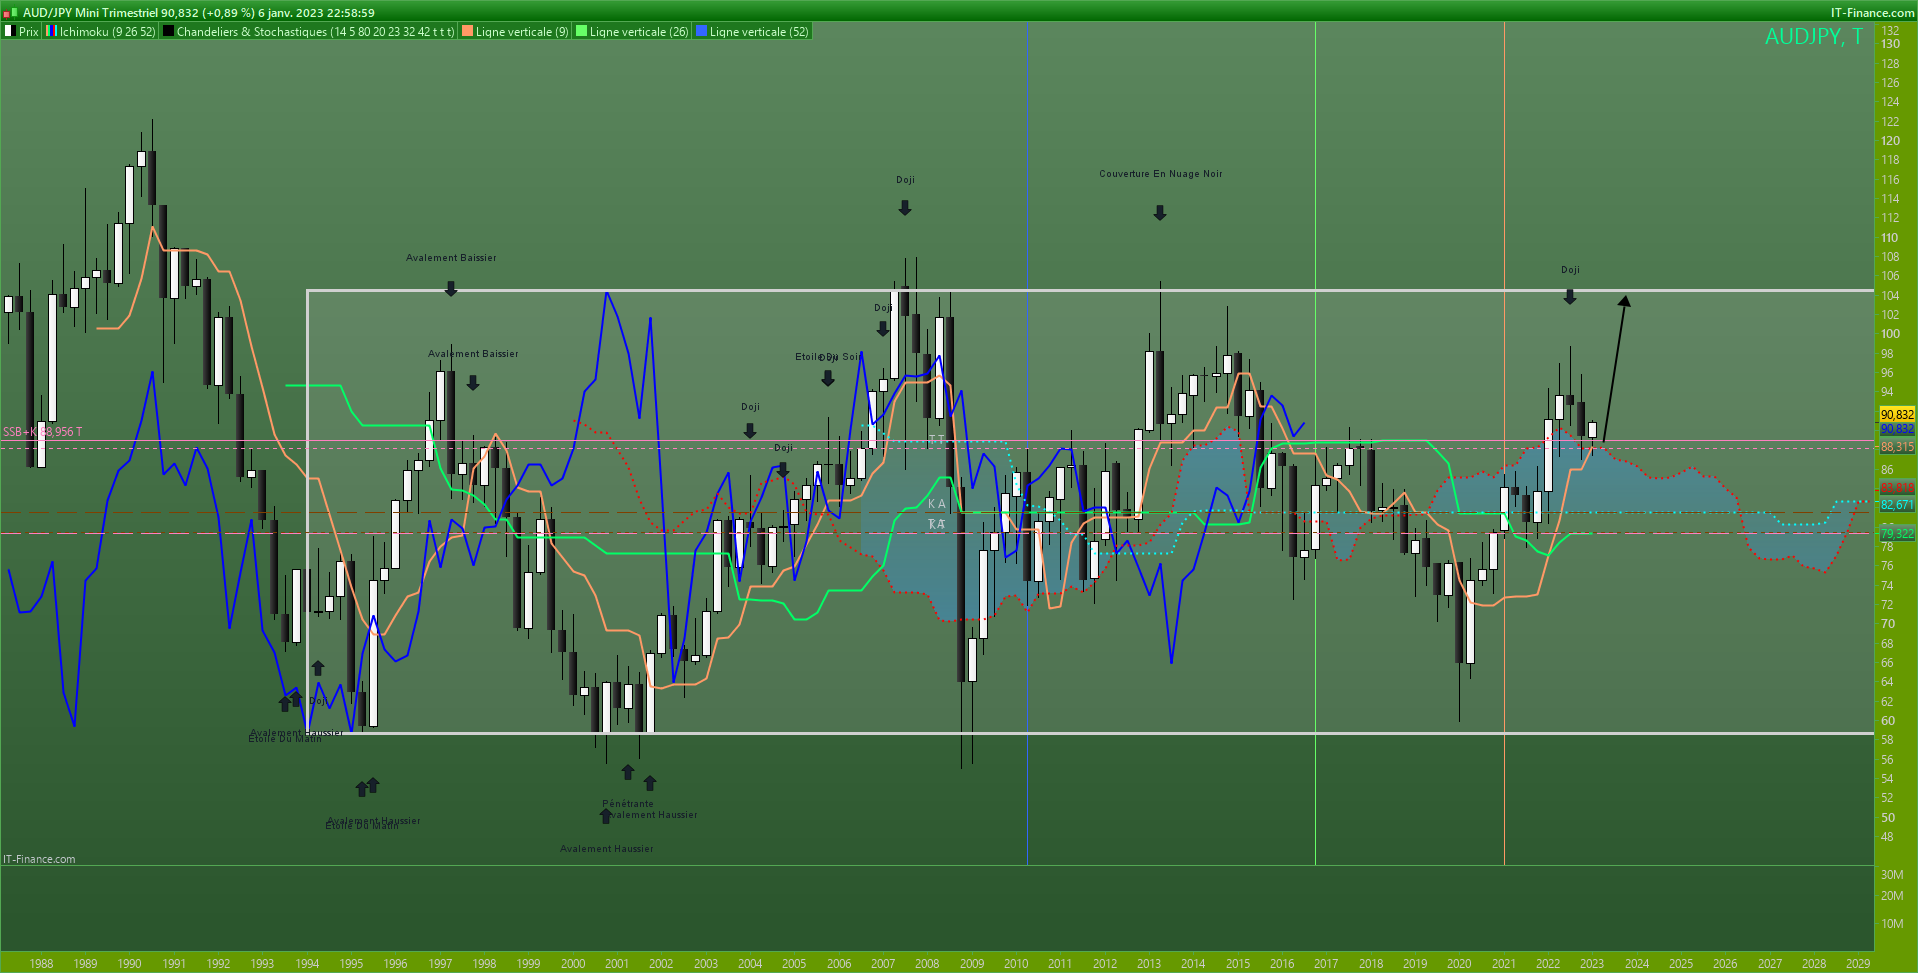This screenshot has height=973, width=1918.
Task: Click the black Chandeliers & Stochastiques swatch
Action: [x=169, y=32]
